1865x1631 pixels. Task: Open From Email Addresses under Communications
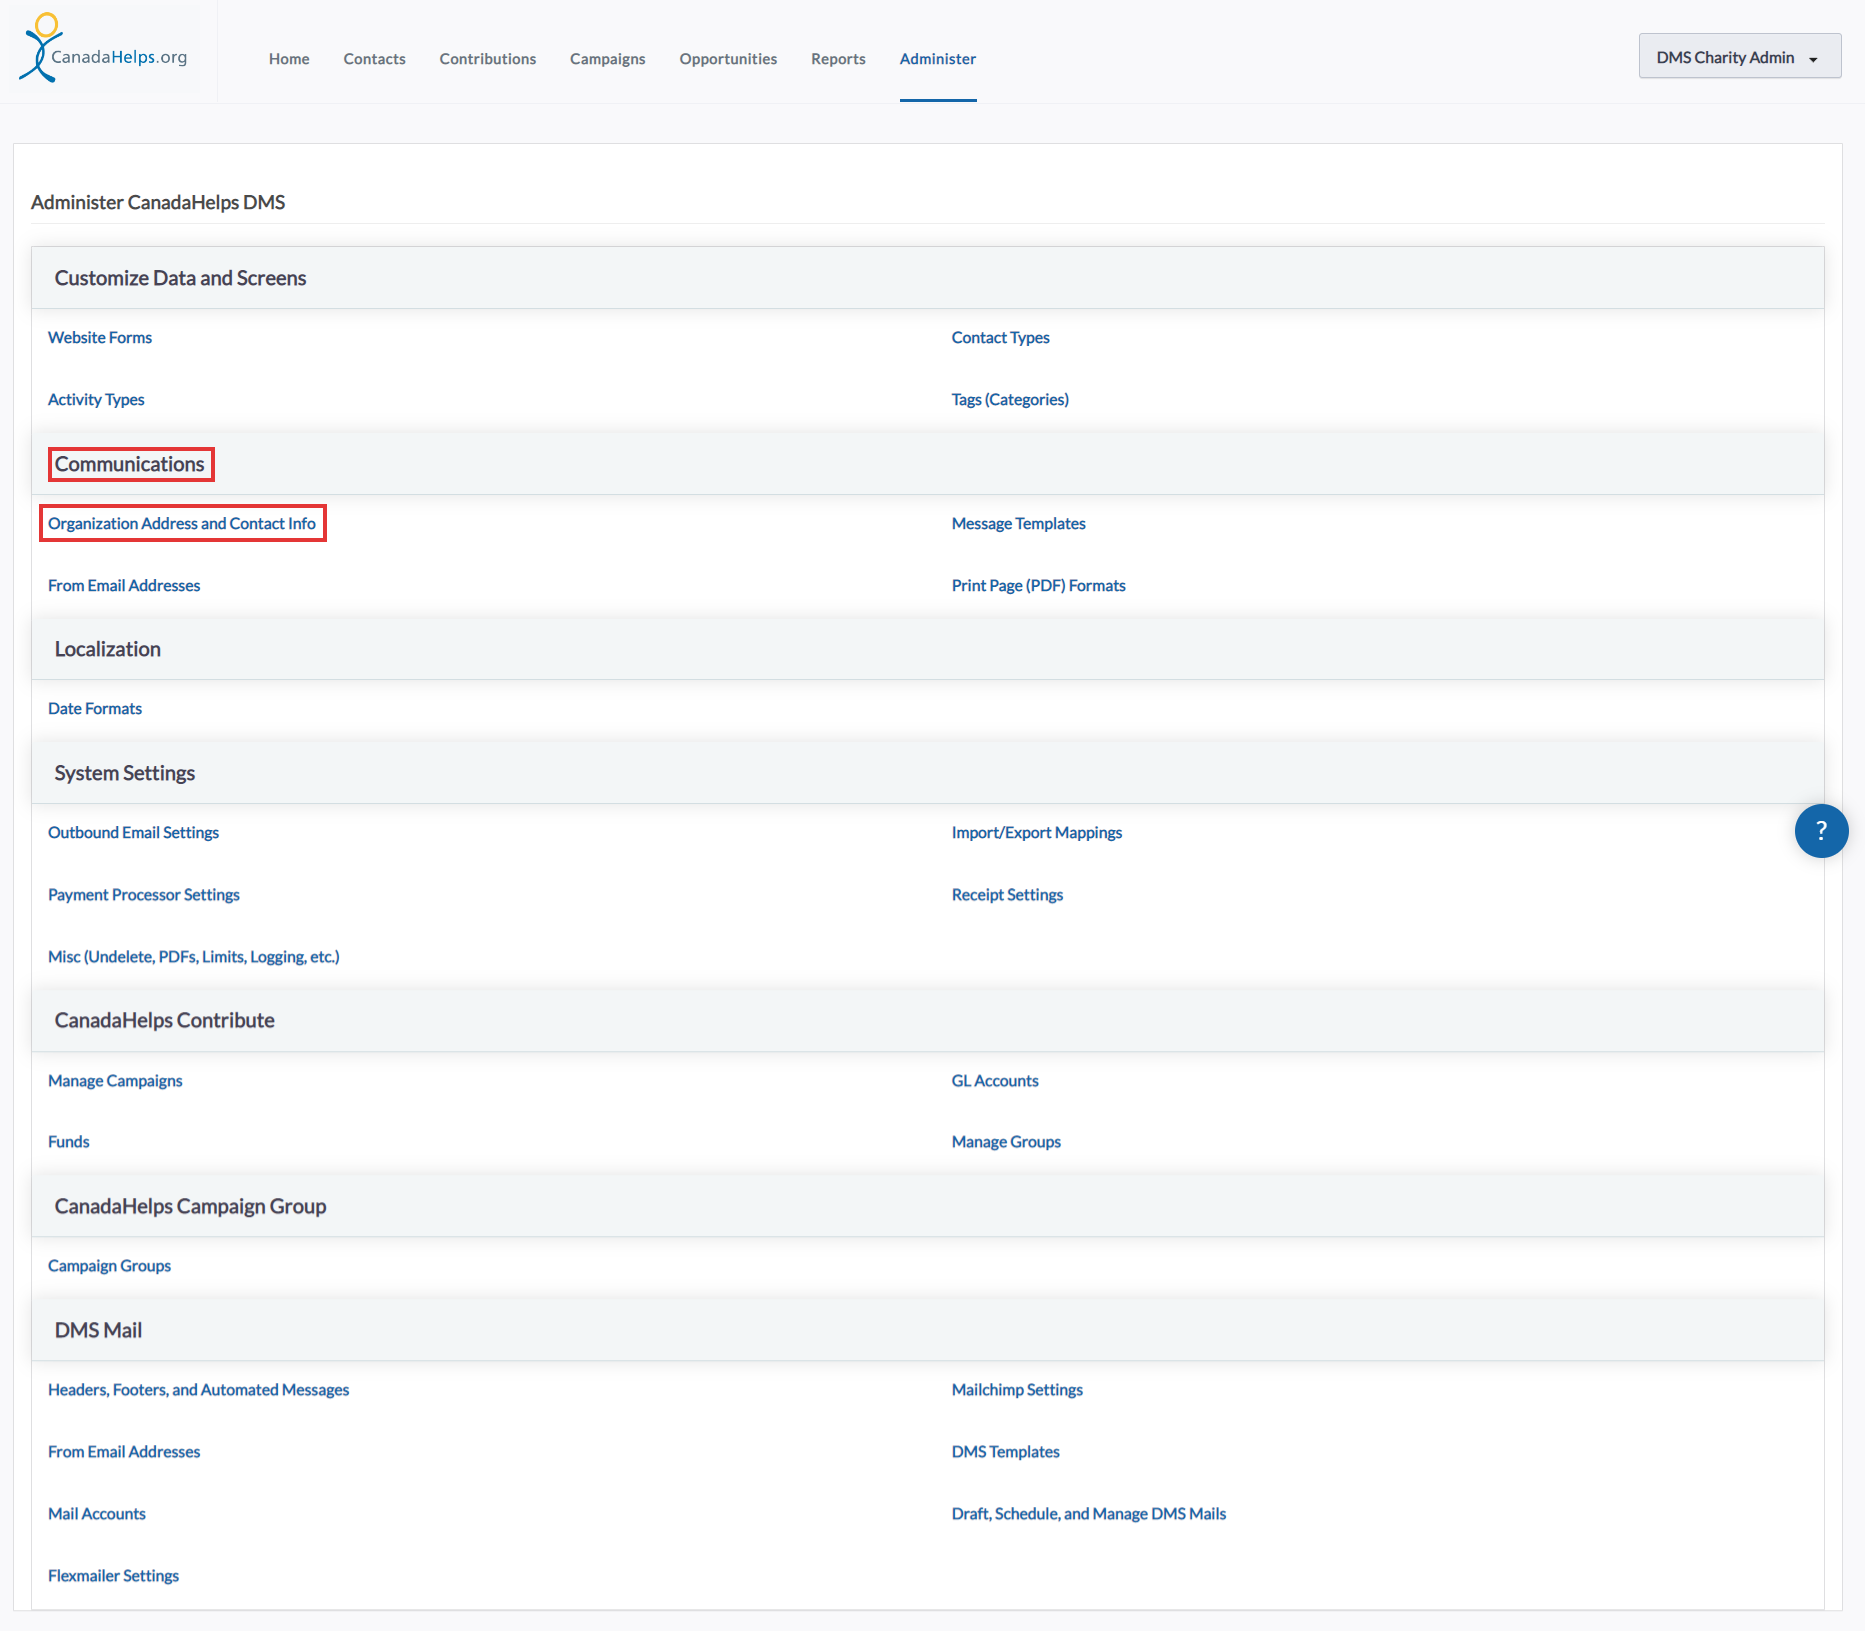124,586
